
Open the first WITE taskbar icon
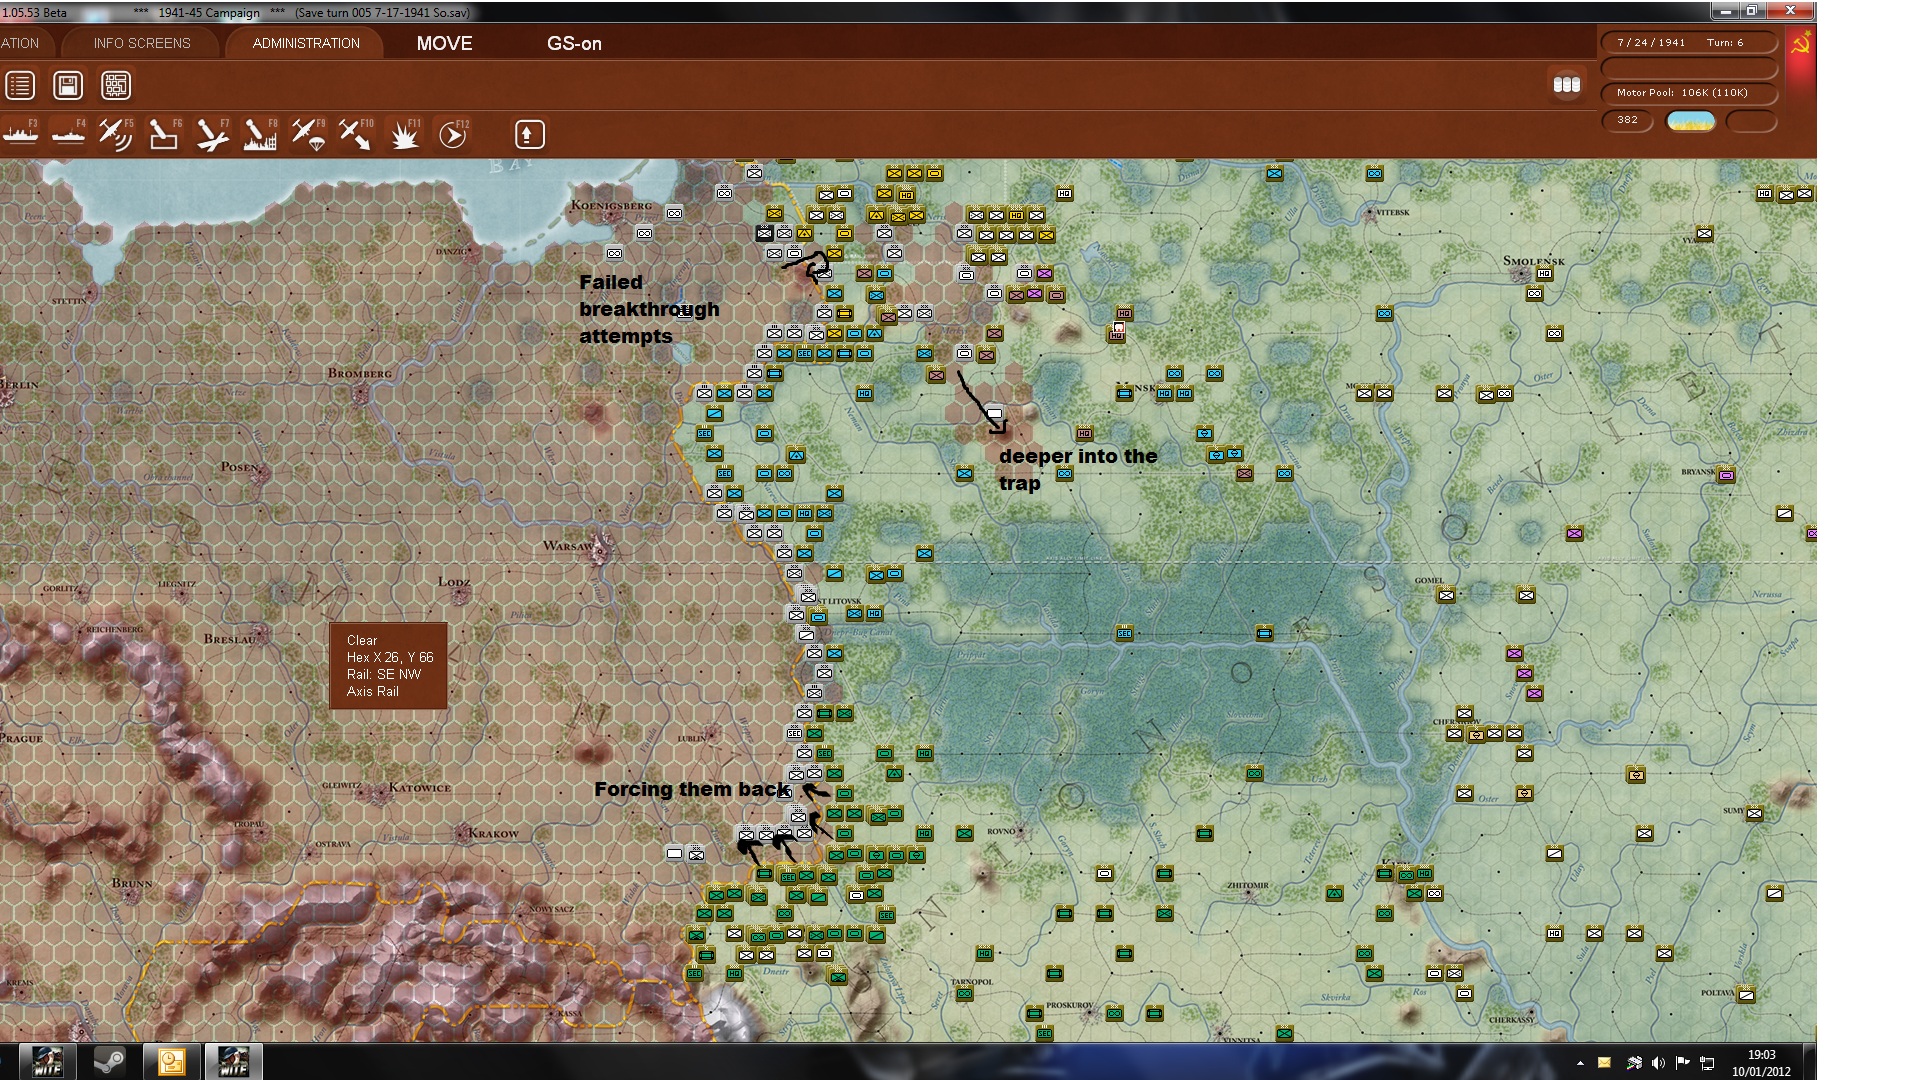pos(47,1061)
